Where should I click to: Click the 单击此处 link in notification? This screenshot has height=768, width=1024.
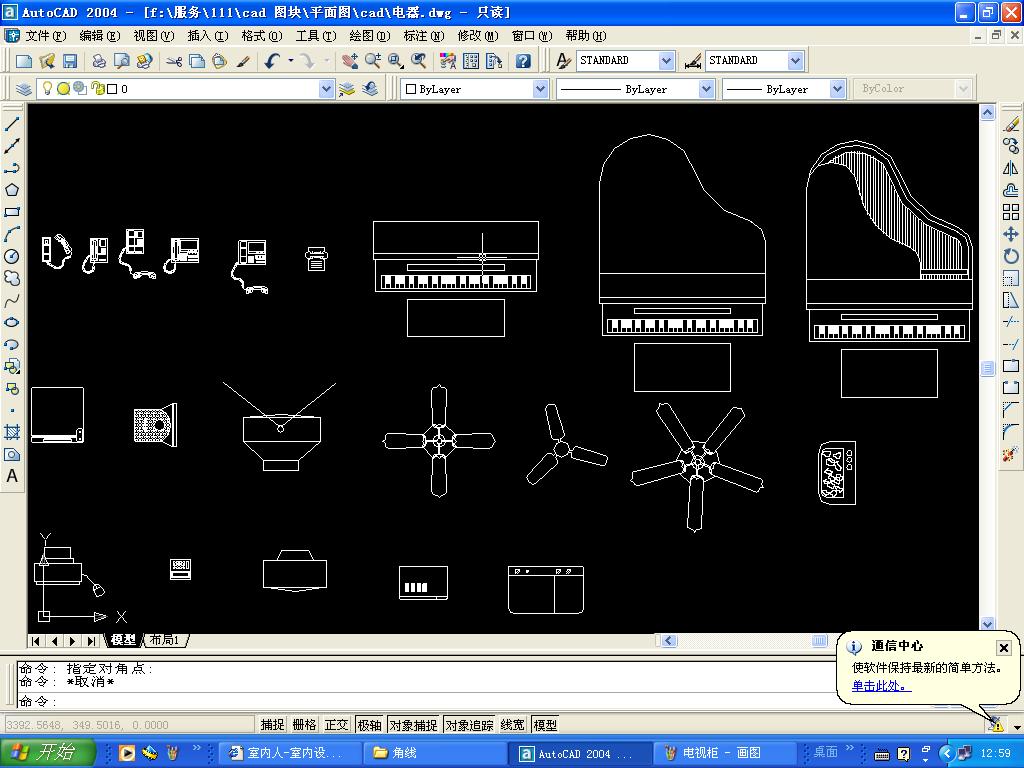[x=881, y=686]
